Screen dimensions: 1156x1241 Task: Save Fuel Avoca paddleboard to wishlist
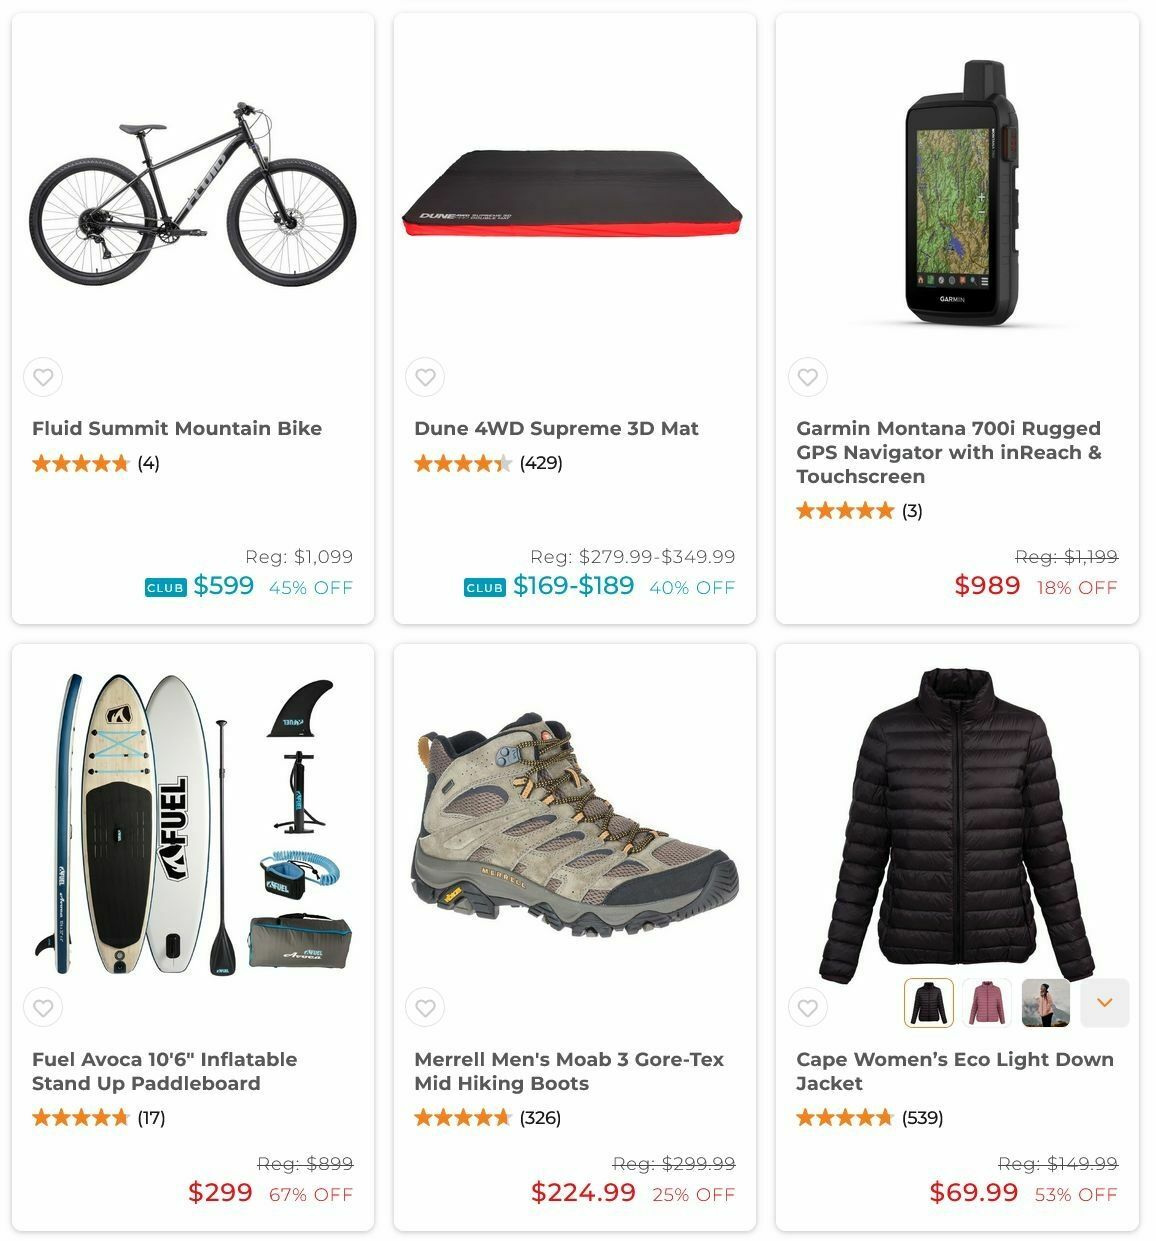[x=43, y=1008]
